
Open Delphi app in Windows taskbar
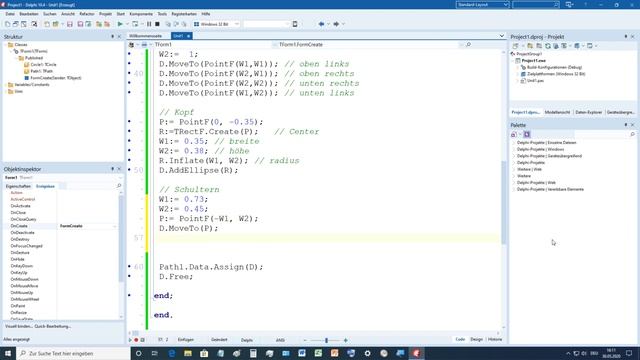[x=416, y=353]
